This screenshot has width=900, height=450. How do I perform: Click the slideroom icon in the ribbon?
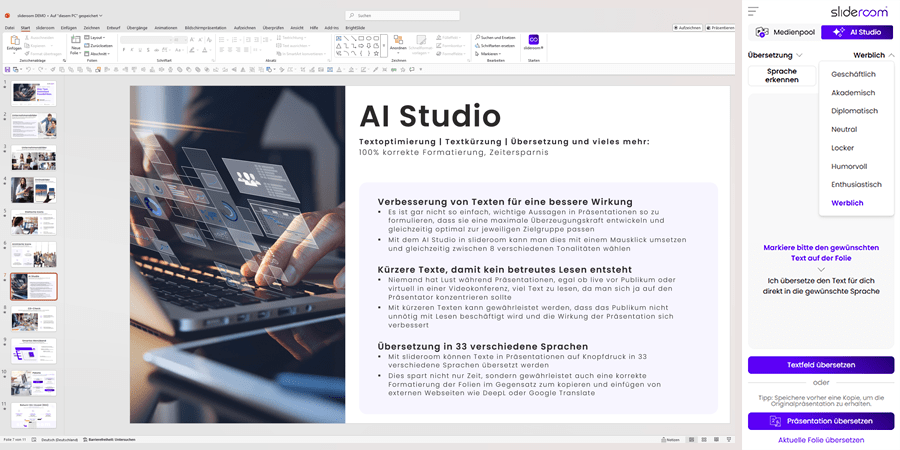(x=534, y=40)
